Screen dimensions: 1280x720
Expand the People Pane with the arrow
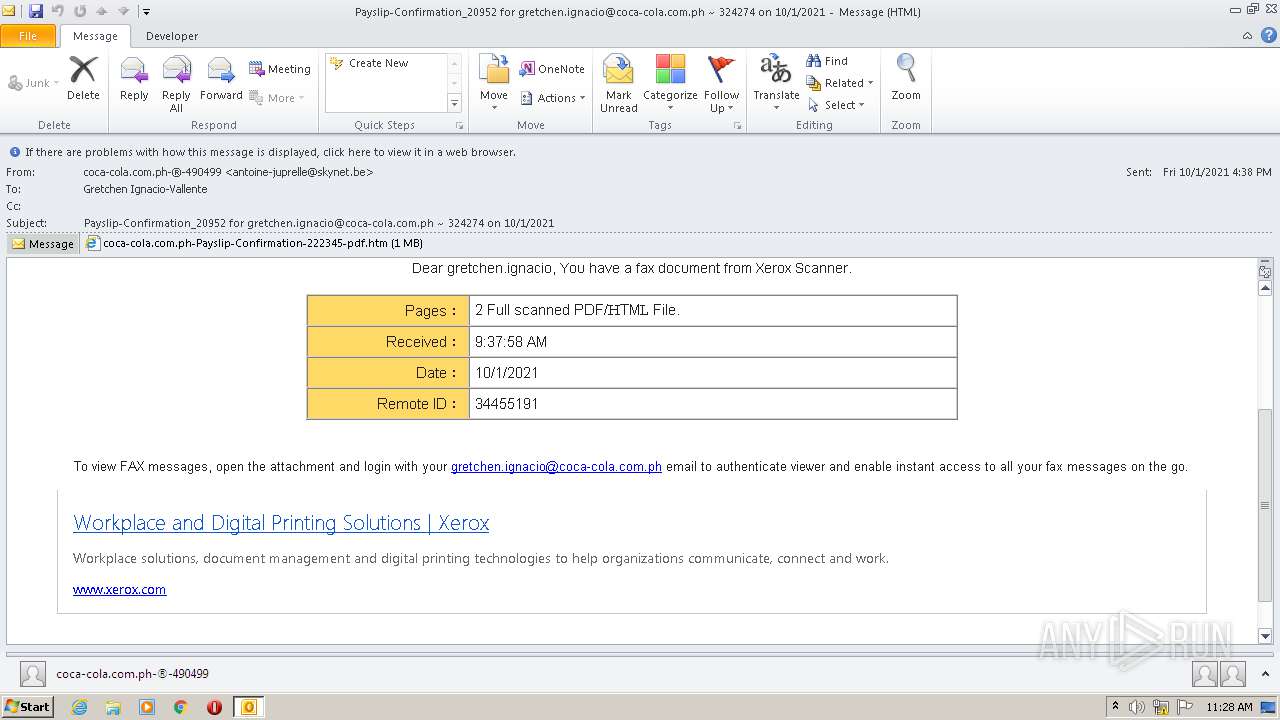[1266, 674]
